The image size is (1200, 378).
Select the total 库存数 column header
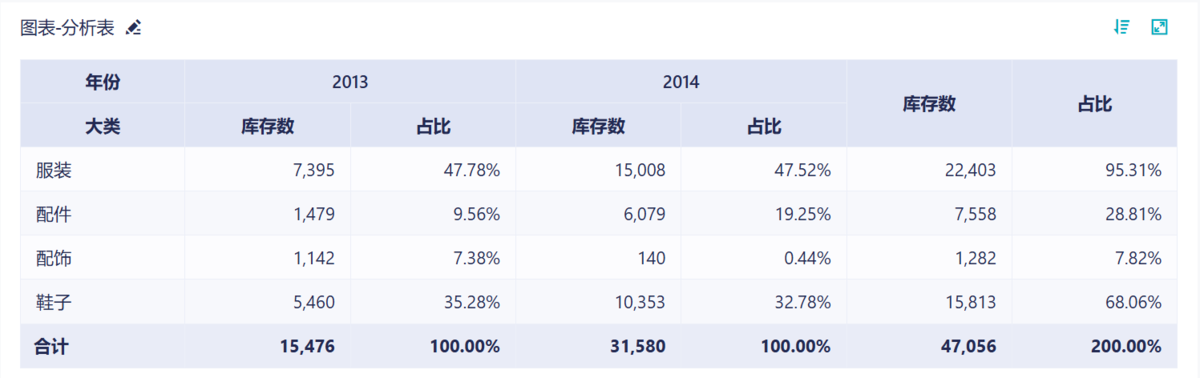(x=929, y=104)
